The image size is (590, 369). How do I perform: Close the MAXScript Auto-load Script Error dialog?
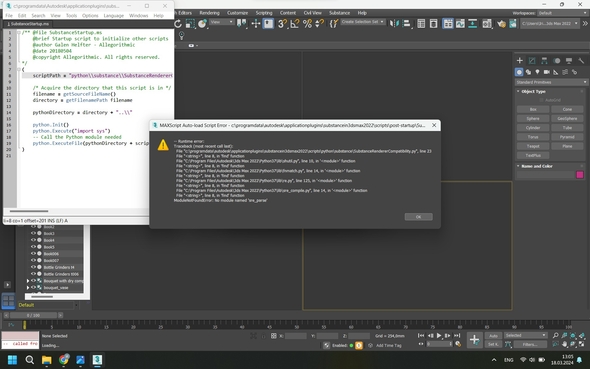pos(434,125)
